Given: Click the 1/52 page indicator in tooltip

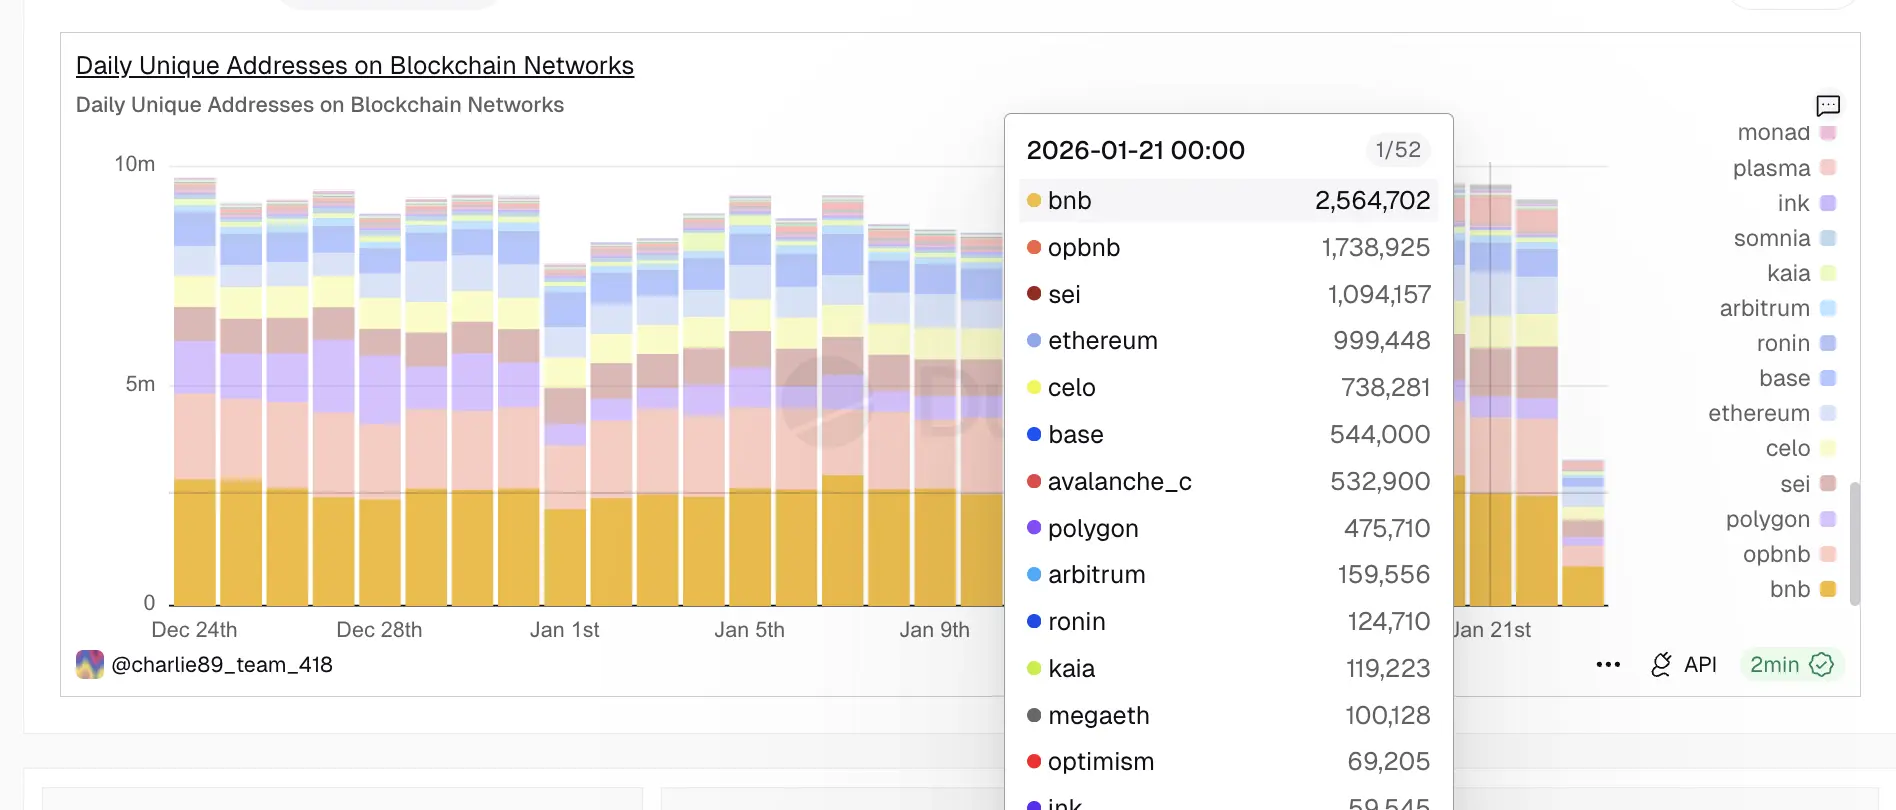Looking at the screenshot, I should pos(1398,150).
